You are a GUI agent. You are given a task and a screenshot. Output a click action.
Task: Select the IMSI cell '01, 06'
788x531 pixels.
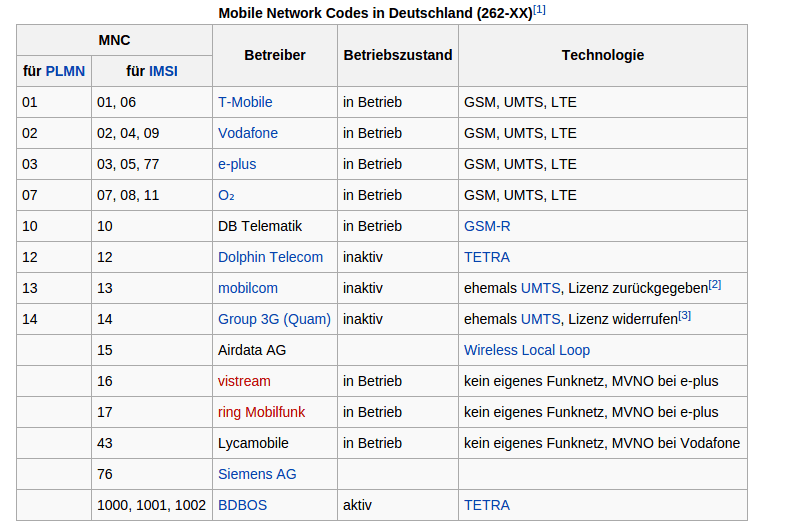click(152, 102)
